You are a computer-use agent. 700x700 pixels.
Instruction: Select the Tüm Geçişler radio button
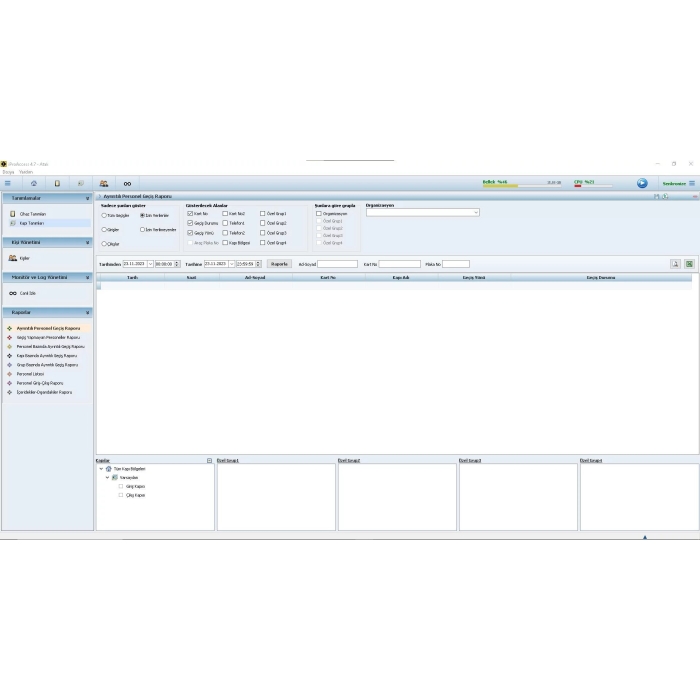coord(104,215)
